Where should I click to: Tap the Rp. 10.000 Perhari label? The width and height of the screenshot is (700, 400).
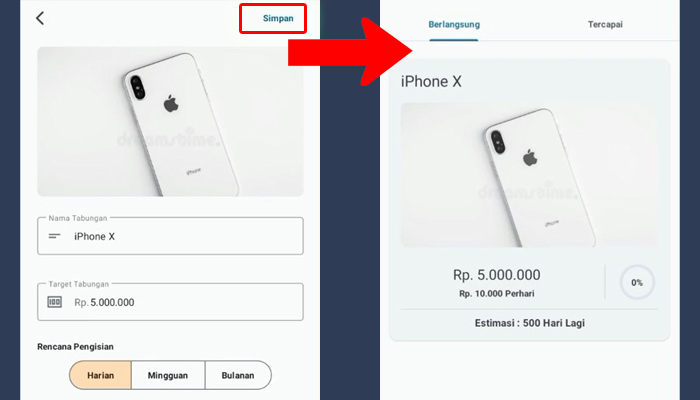click(496, 294)
